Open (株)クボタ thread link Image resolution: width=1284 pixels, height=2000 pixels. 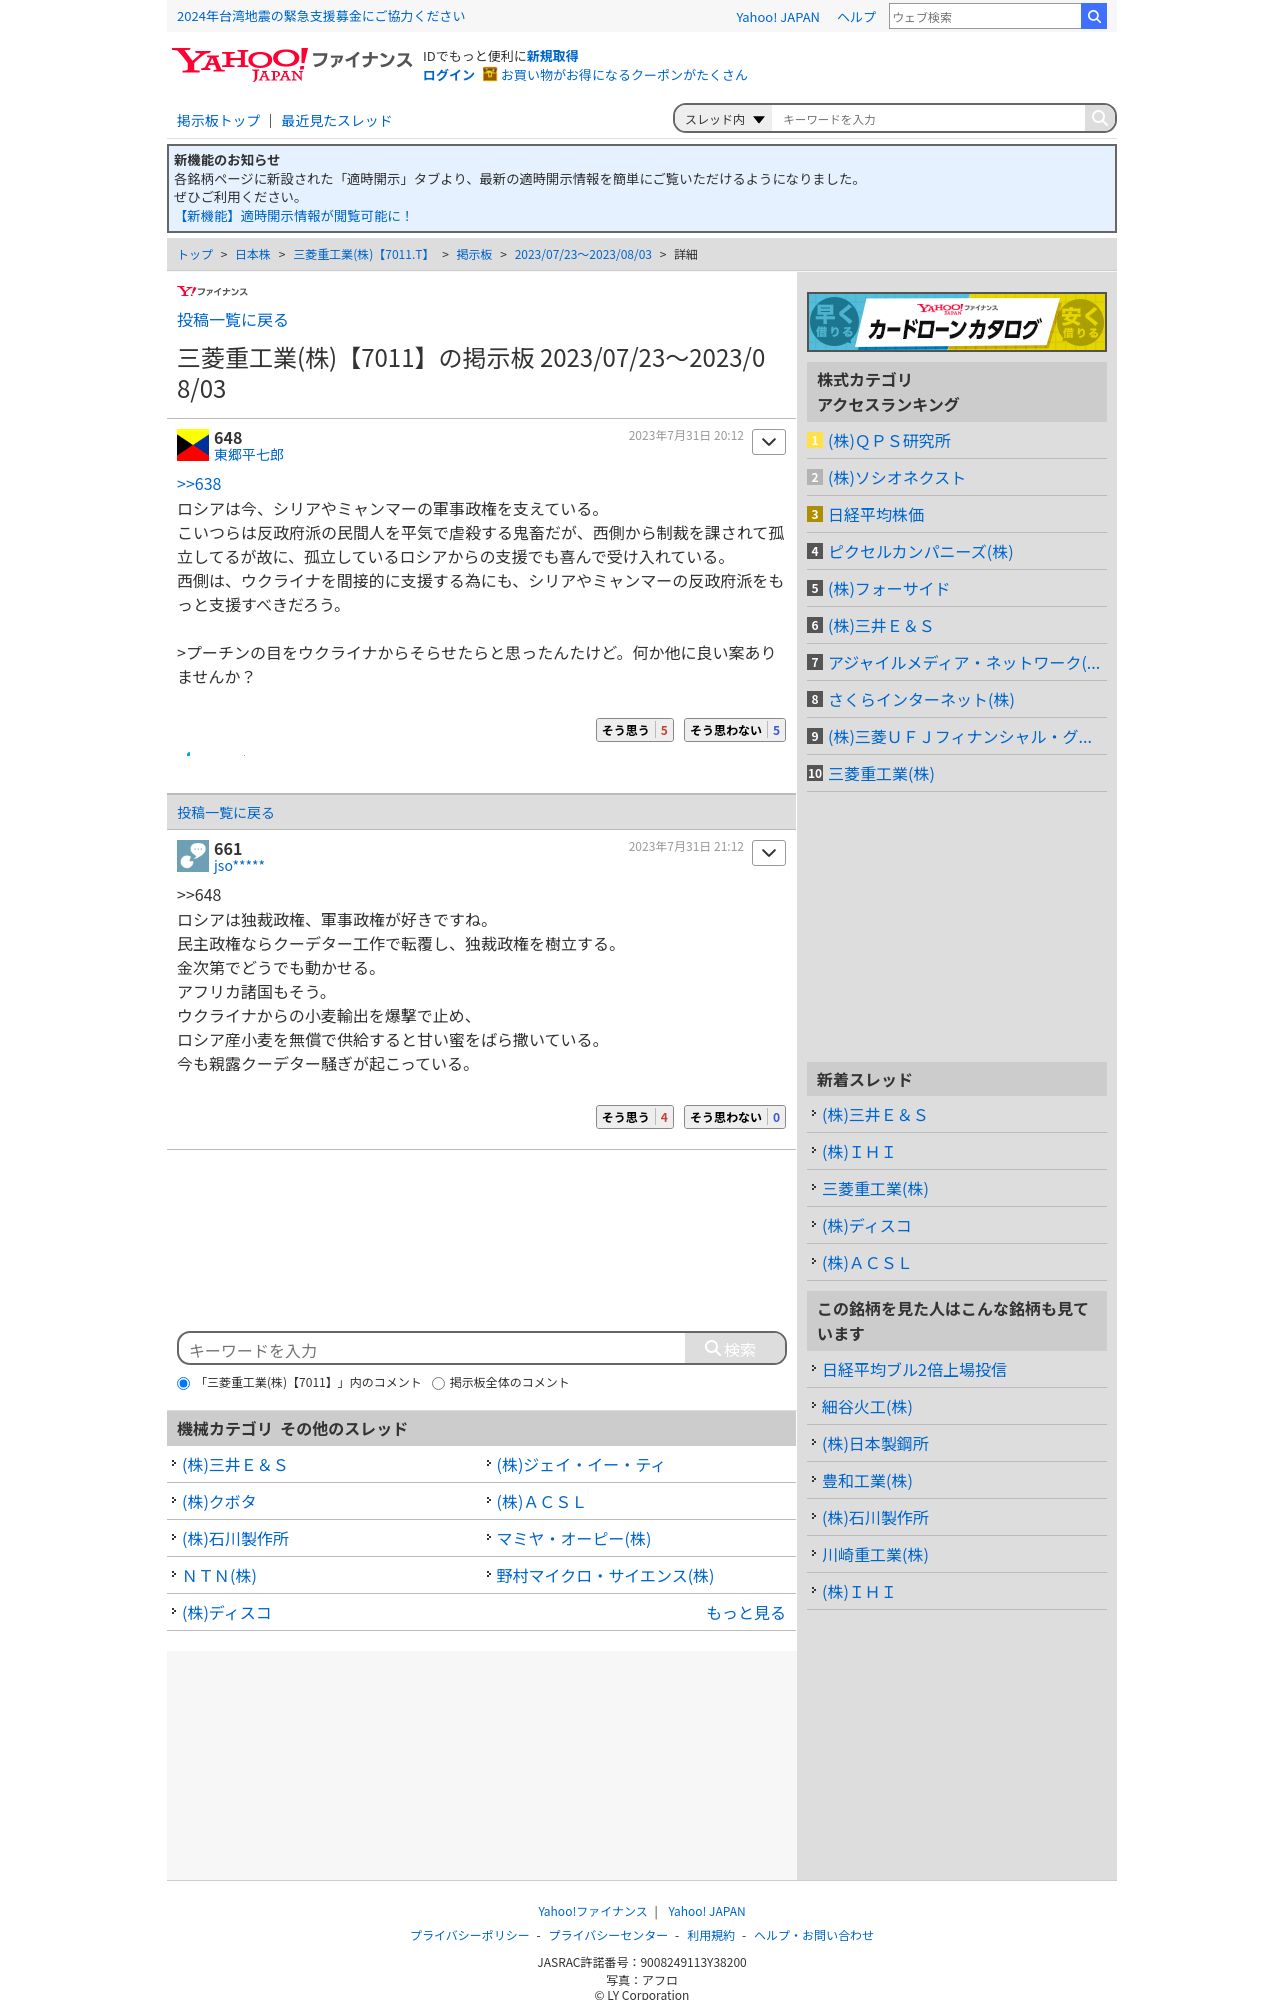tap(219, 1502)
